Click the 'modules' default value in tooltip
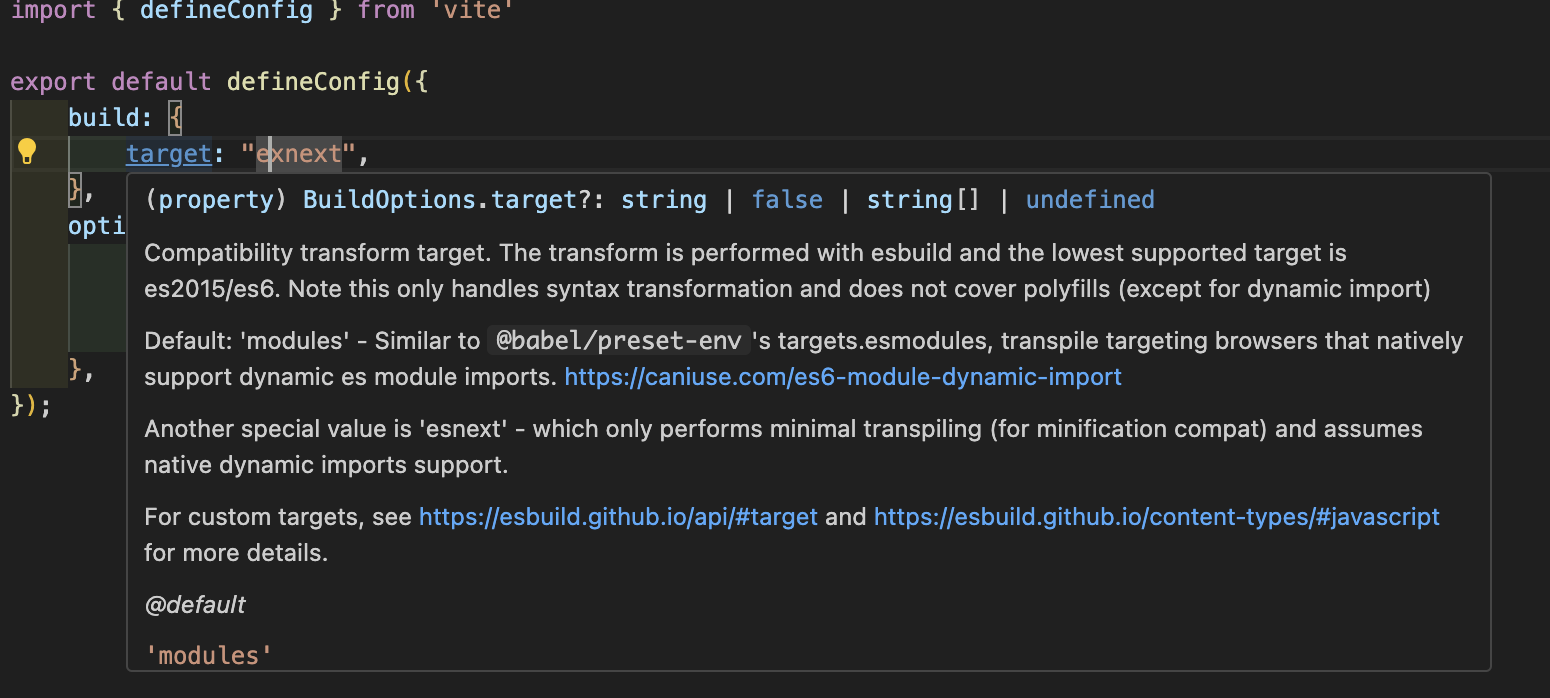Viewport: 1550px width, 698px height. 209,656
